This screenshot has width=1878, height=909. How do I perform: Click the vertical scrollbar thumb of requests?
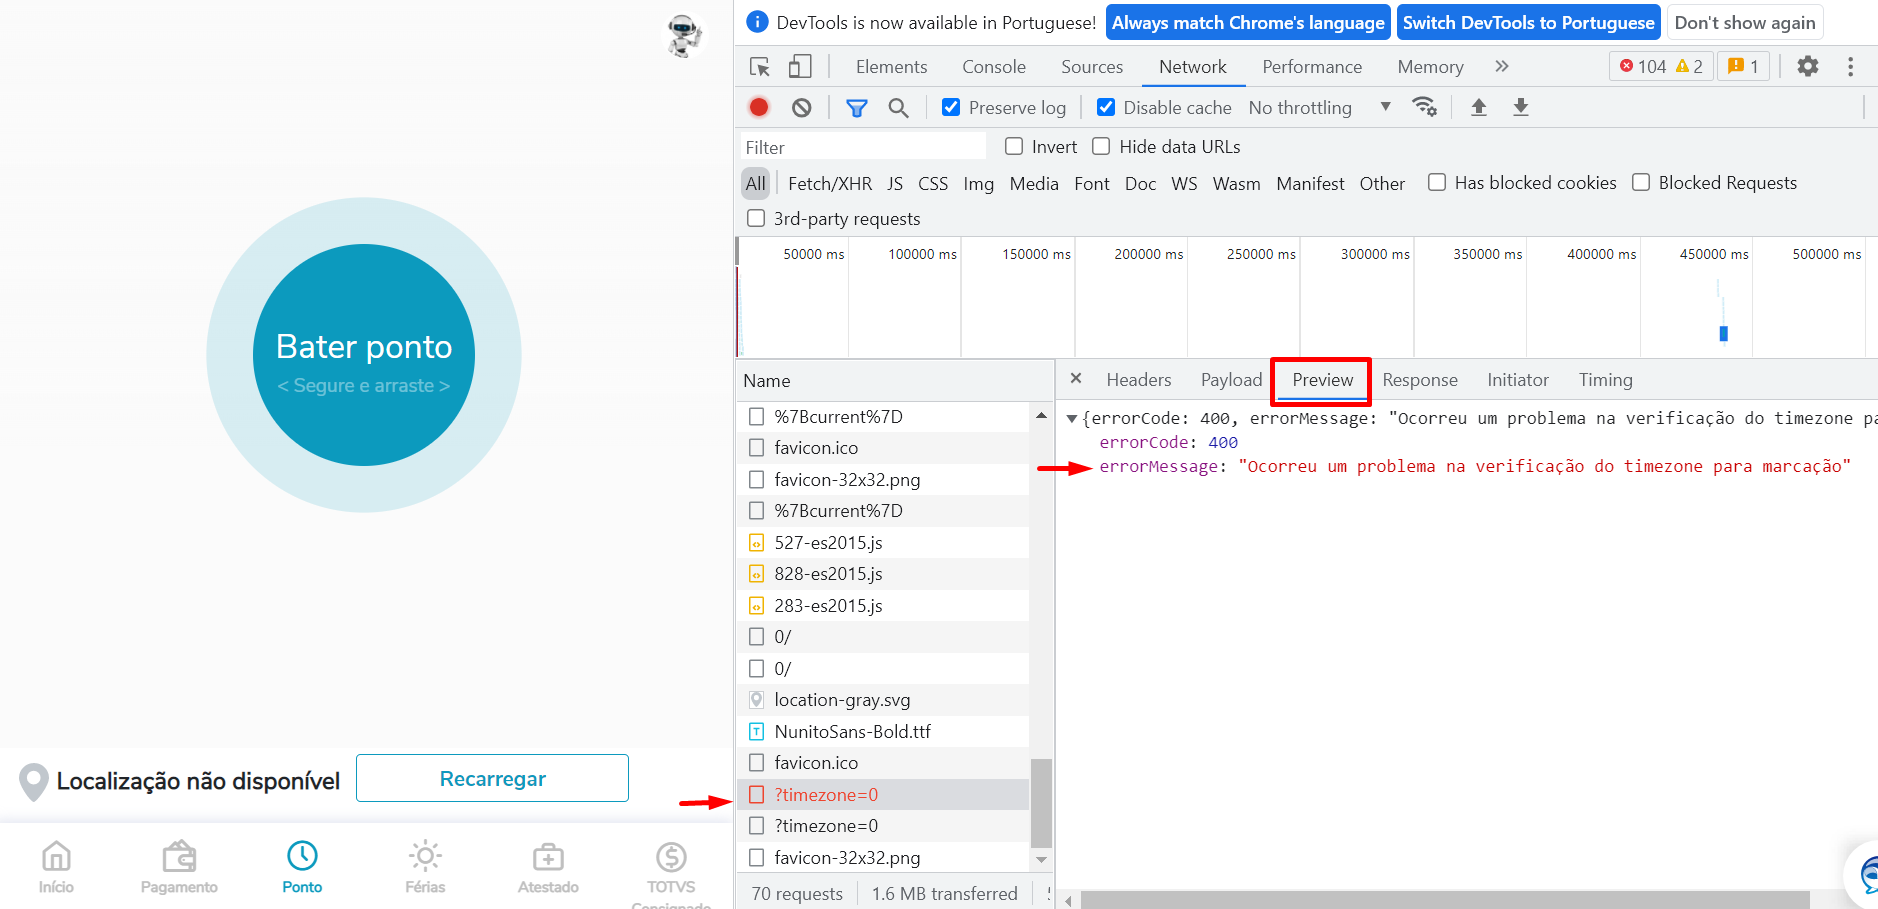(1041, 803)
